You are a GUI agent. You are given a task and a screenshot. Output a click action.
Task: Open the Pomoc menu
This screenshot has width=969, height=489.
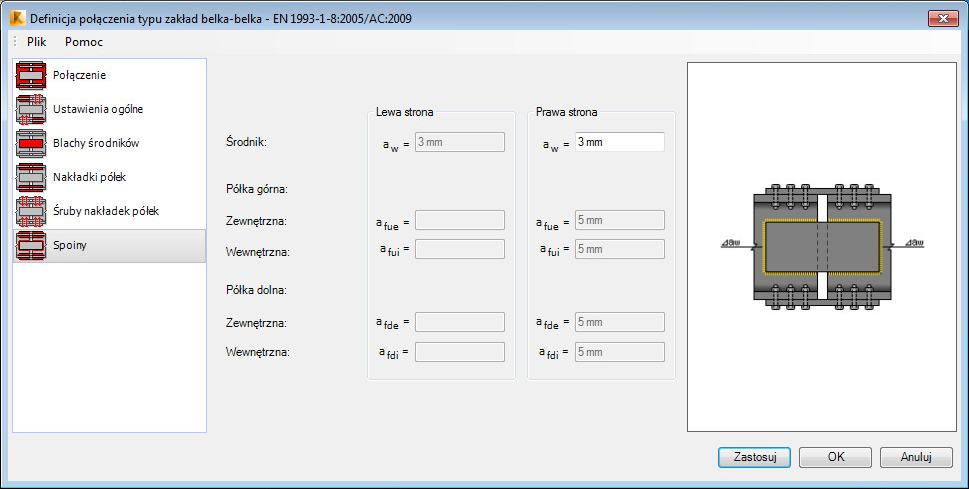[x=83, y=42]
